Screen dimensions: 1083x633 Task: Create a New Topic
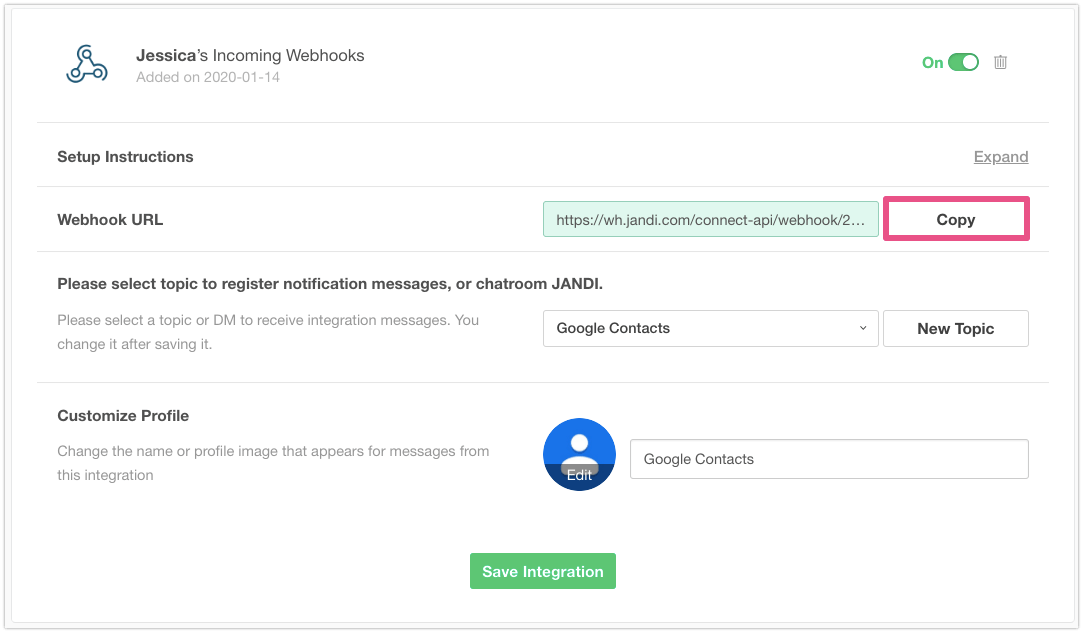click(x=955, y=328)
